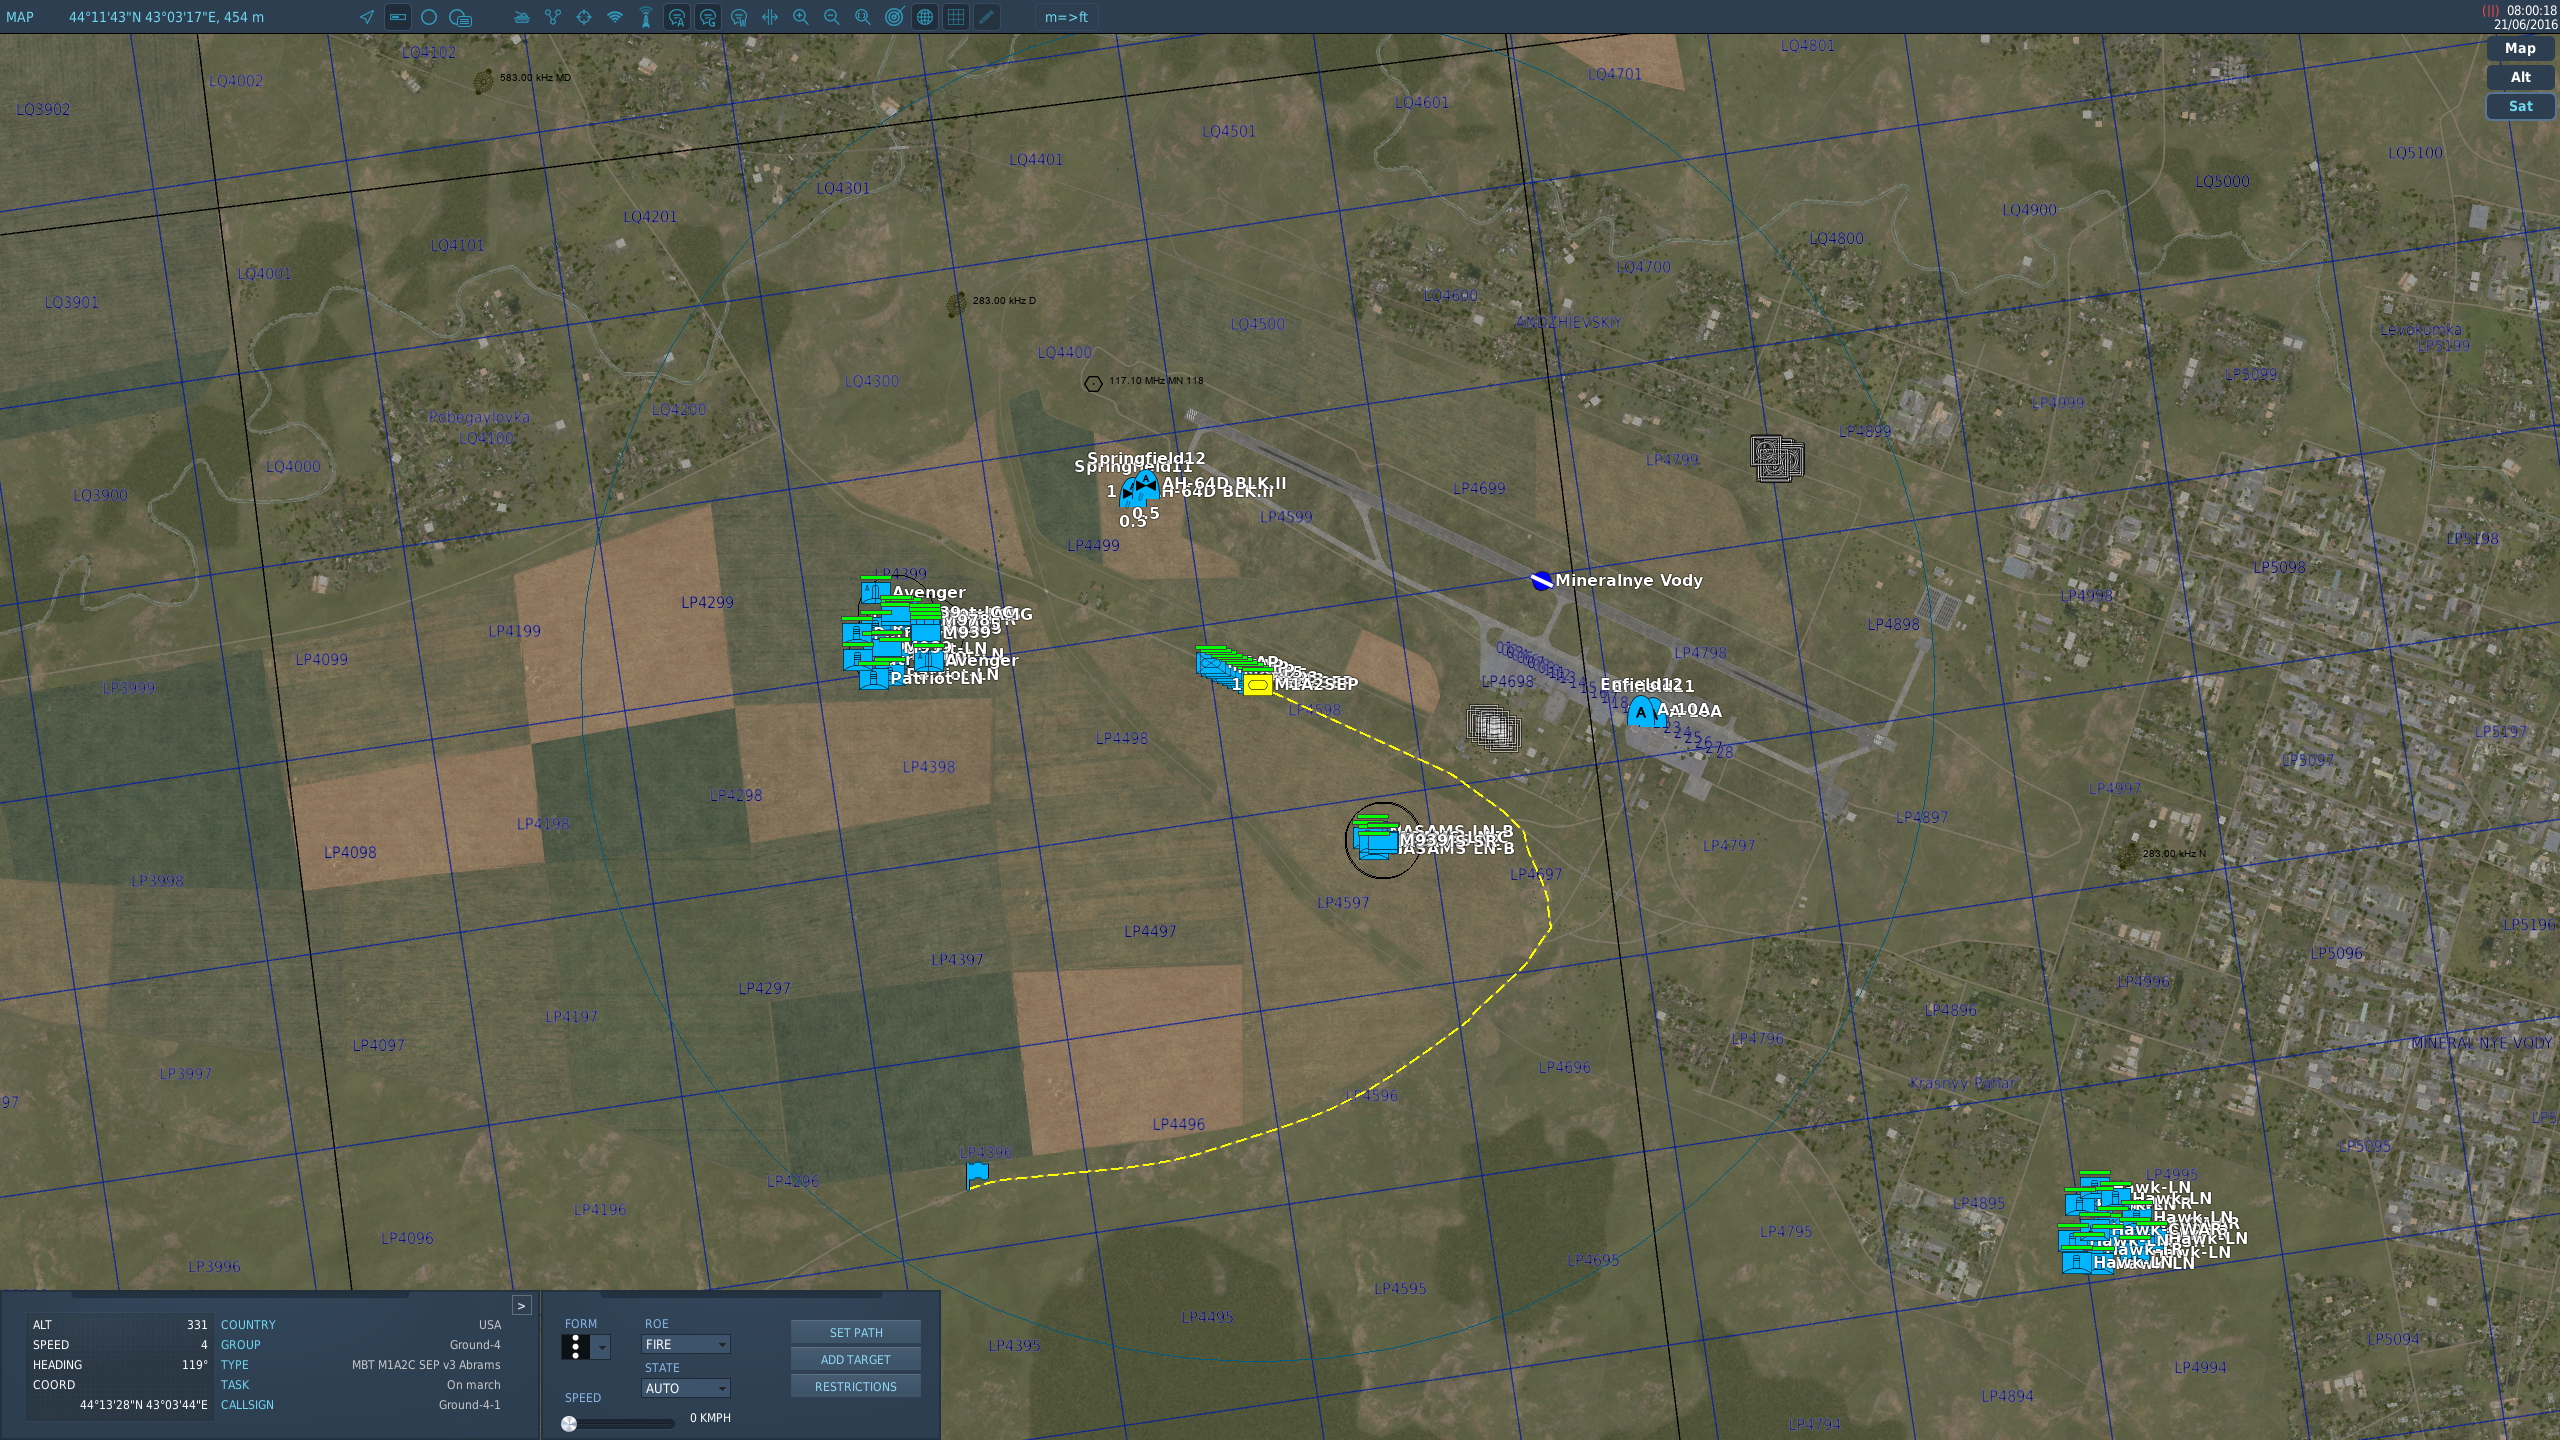
Task: Click the zoom out magnifier icon
Action: pos(832,17)
